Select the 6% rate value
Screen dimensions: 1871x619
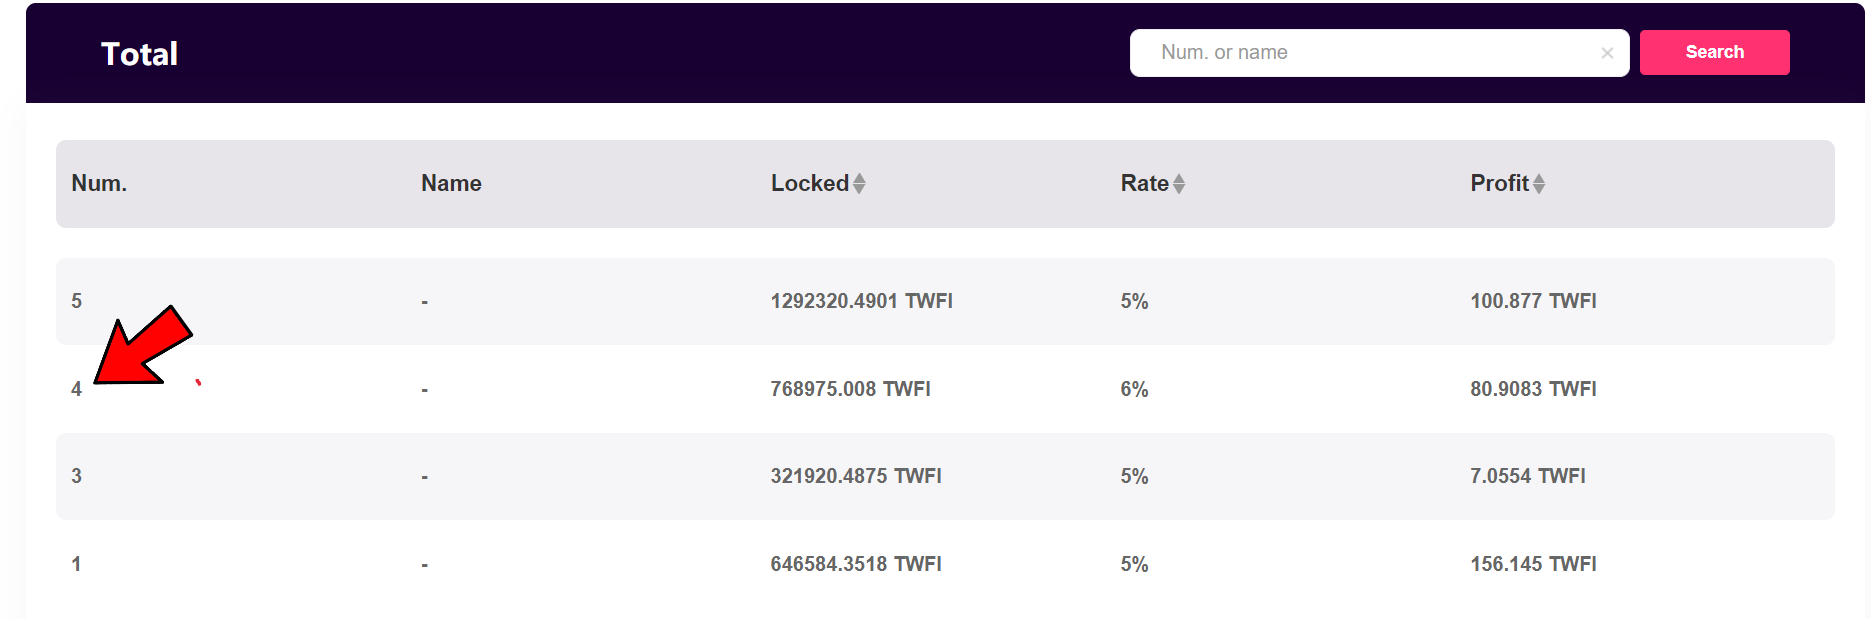1134,389
